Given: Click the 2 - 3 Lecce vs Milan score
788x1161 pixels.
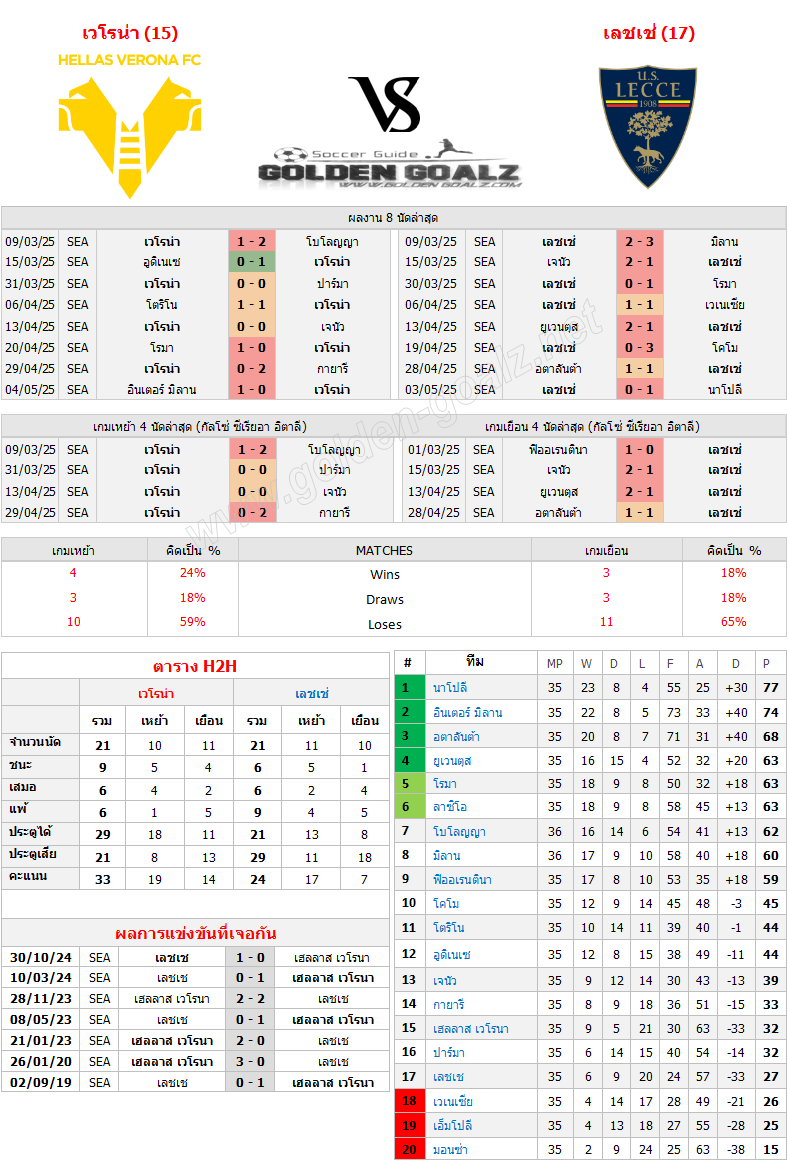Looking at the screenshot, I should point(640,241).
